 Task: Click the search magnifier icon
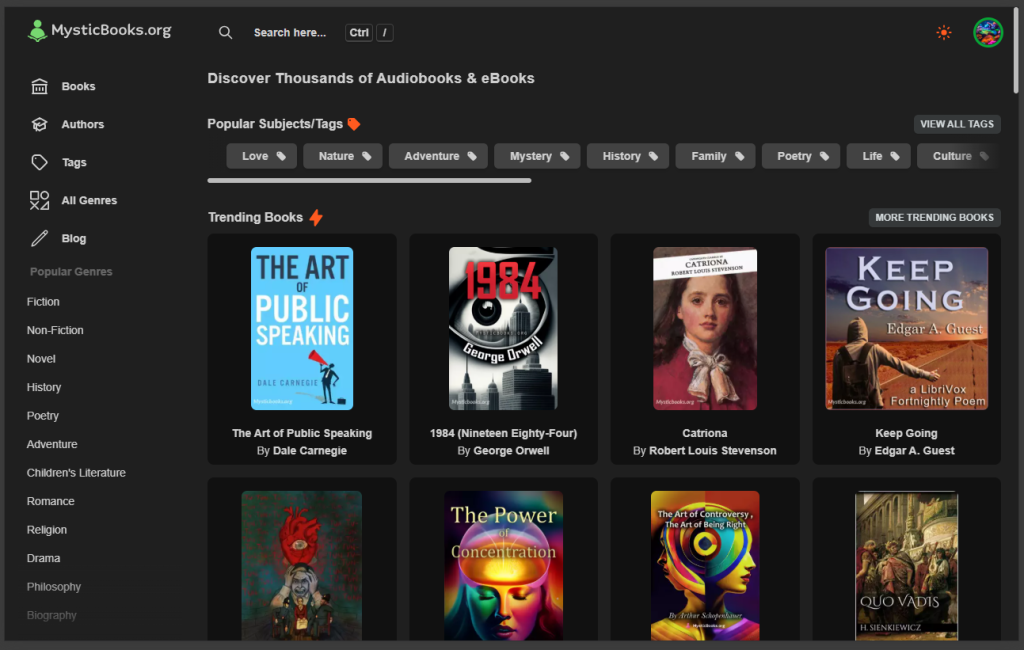(x=225, y=33)
